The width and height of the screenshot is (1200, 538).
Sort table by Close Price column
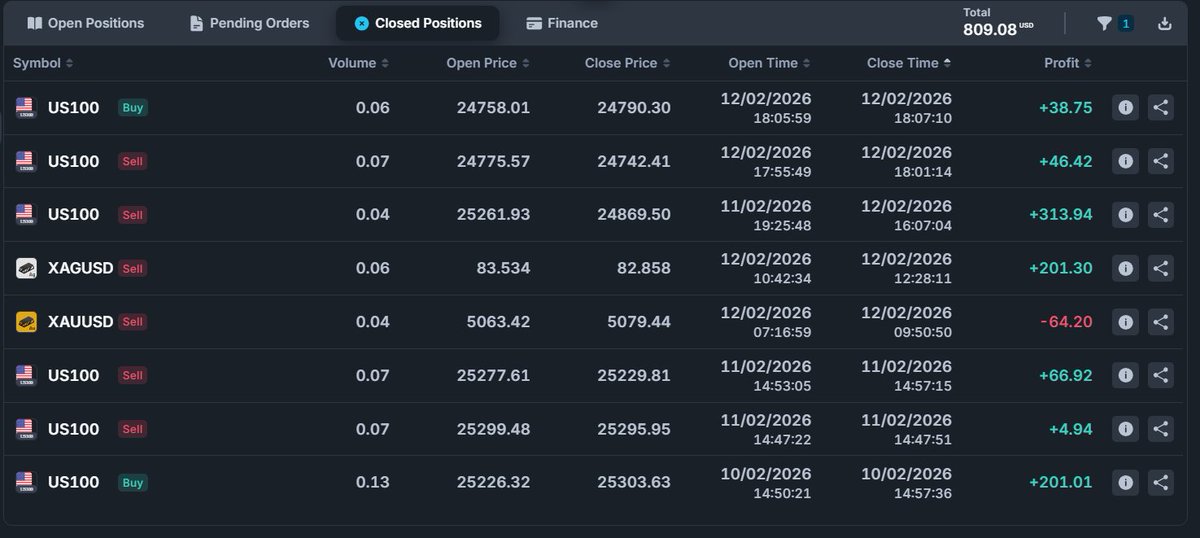[x=627, y=63]
